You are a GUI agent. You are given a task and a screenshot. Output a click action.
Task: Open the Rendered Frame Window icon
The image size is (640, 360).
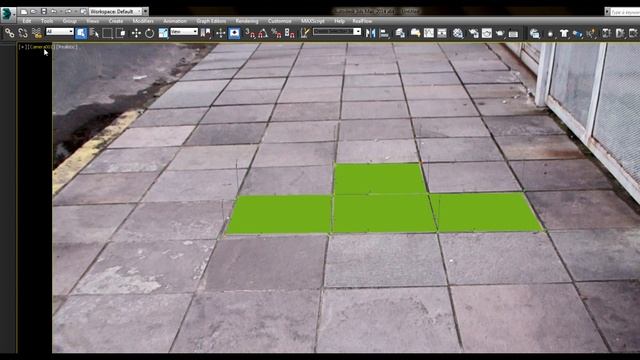click(x=487, y=33)
